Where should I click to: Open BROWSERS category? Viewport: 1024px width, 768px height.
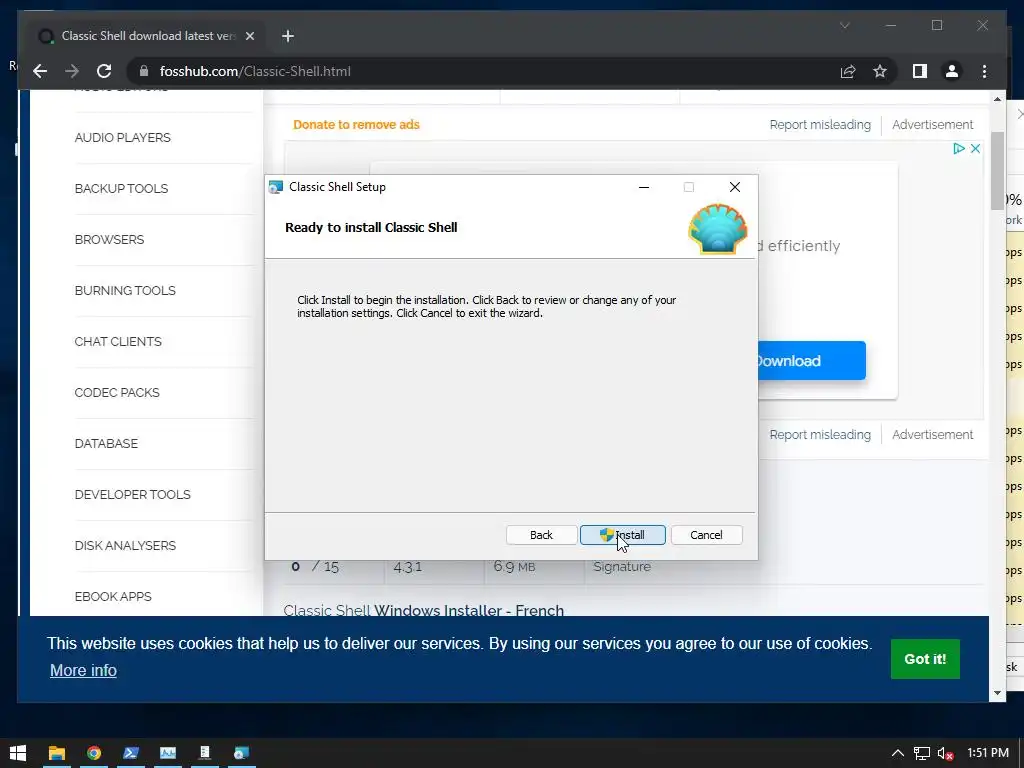(x=109, y=240)
